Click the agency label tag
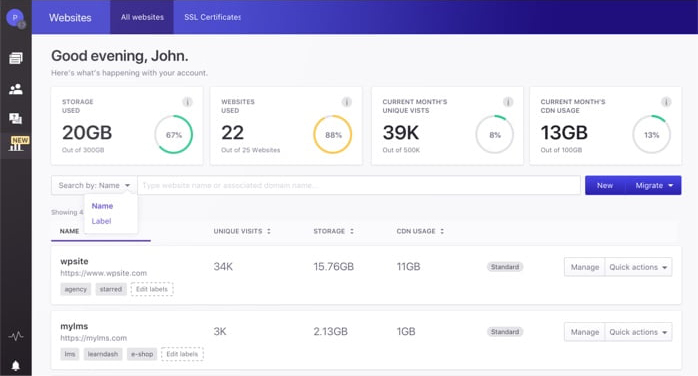698x376 pixels. [x=76, y=289]
